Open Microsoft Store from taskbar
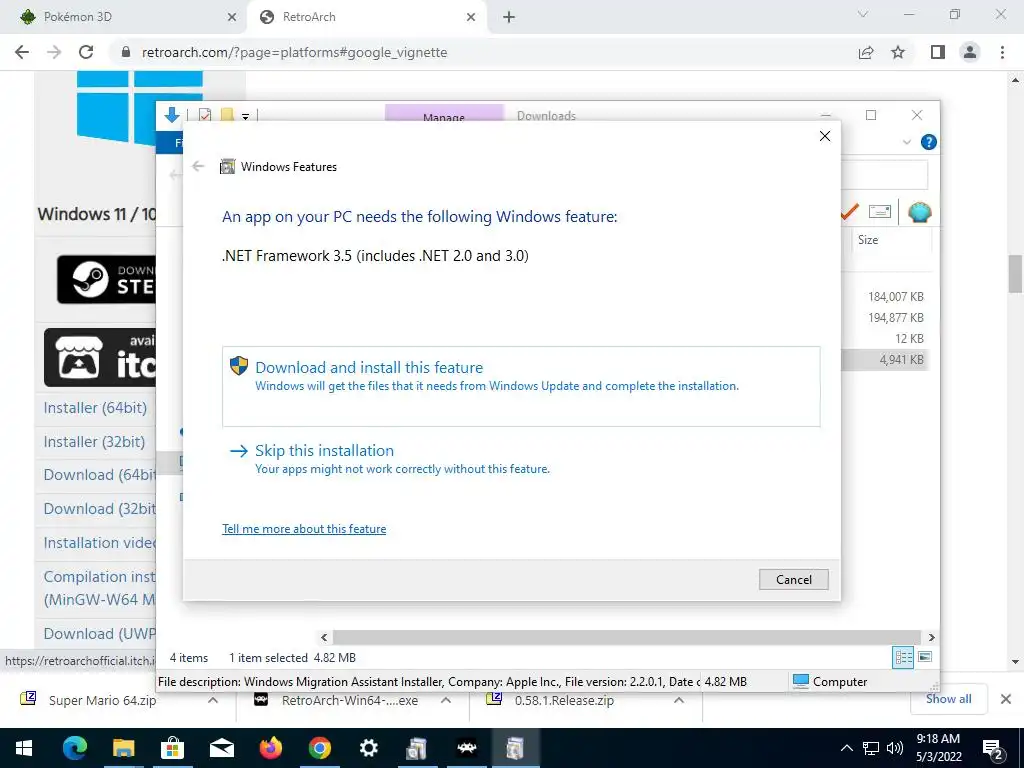This screenshot has height=768, width=1024. [x=172, y=748]
